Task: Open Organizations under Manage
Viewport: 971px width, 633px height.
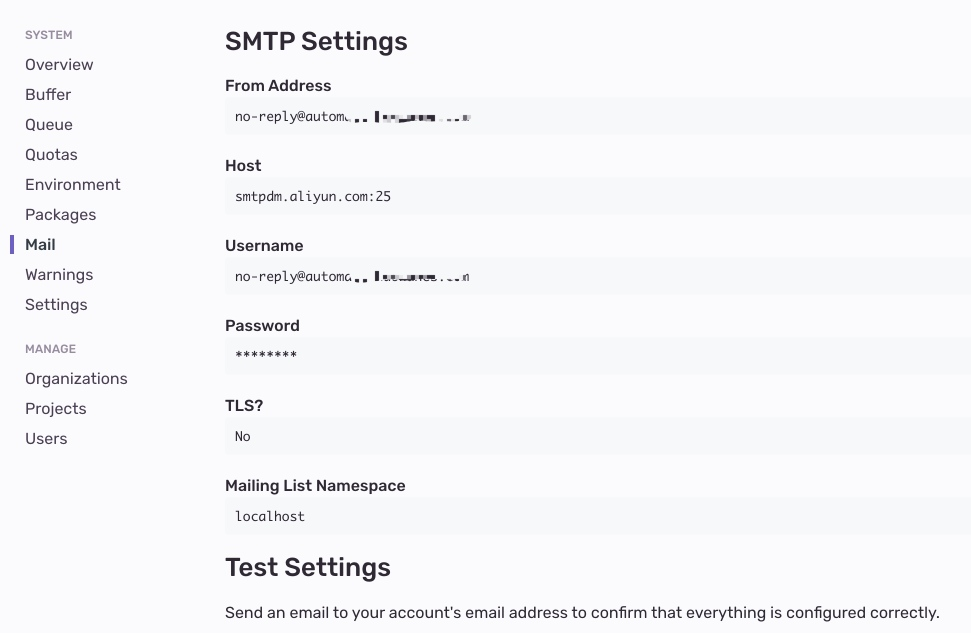Action: (76, 379)
